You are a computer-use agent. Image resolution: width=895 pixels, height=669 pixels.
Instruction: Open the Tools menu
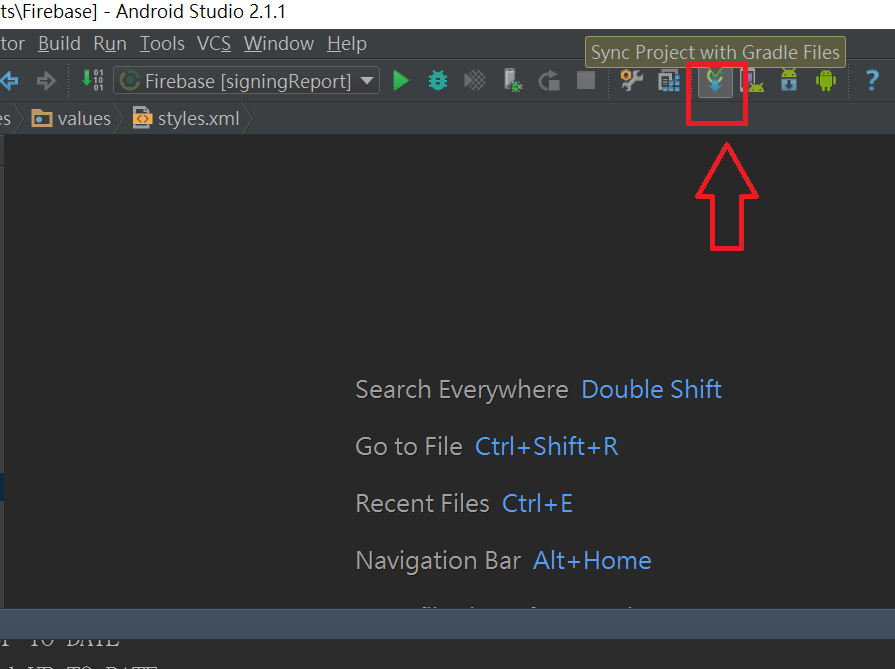coord(162,44)
